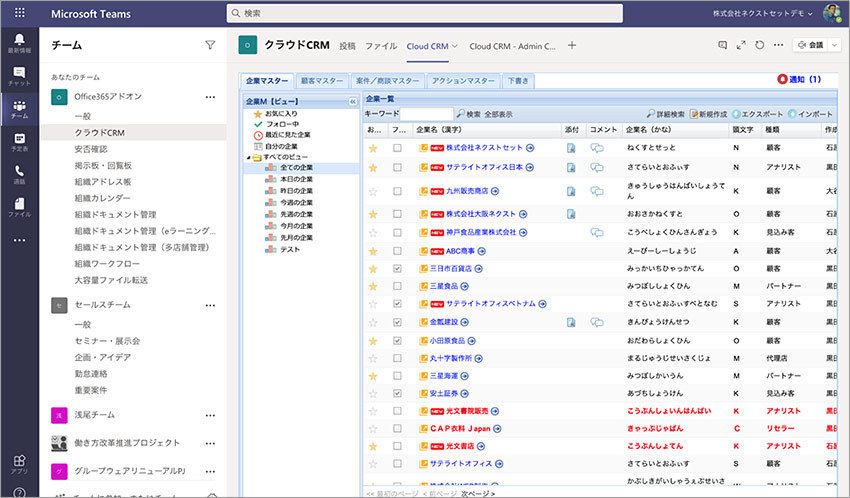Viewport: 850px width, 498px height.
Task: Click the エクスポート button
Action: [x=757, y=114]
